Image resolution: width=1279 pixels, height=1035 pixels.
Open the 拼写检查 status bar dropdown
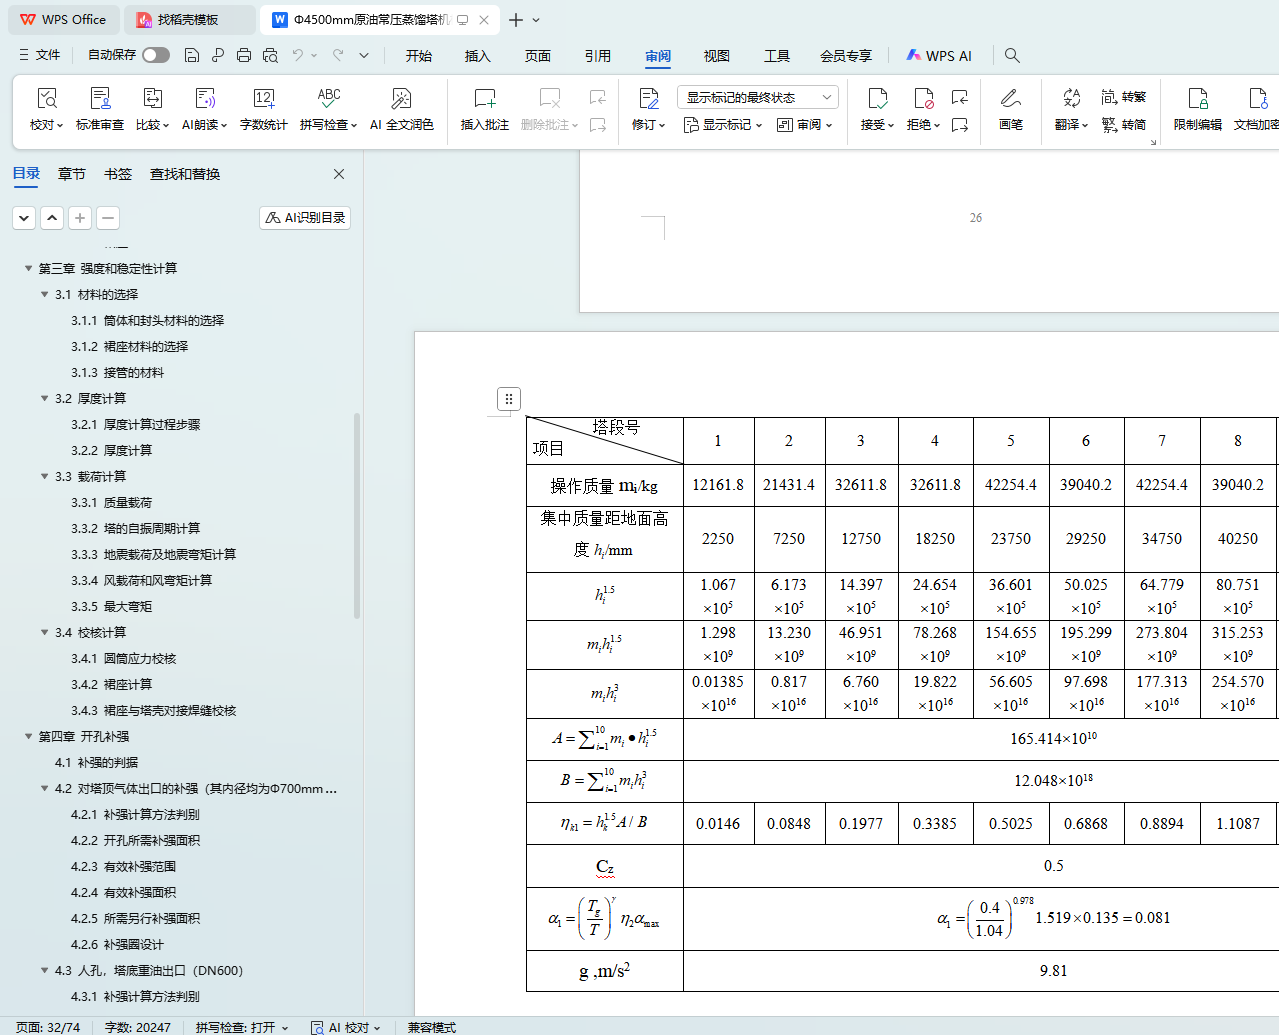point(242,1027)
